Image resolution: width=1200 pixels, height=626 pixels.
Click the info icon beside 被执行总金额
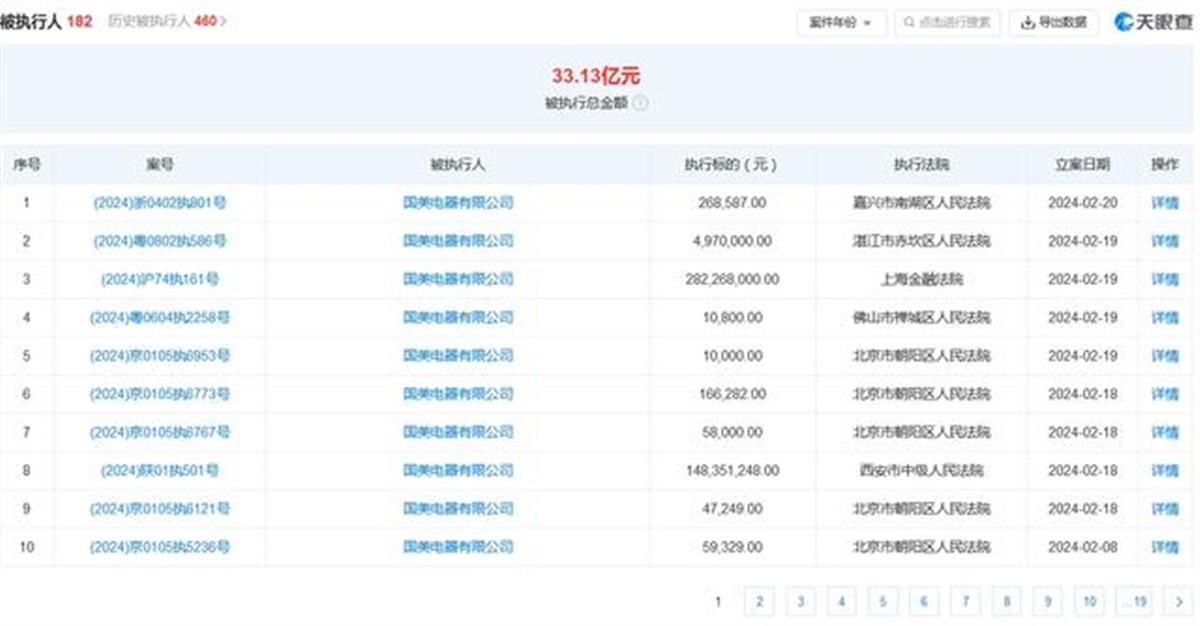pos(640,103)
